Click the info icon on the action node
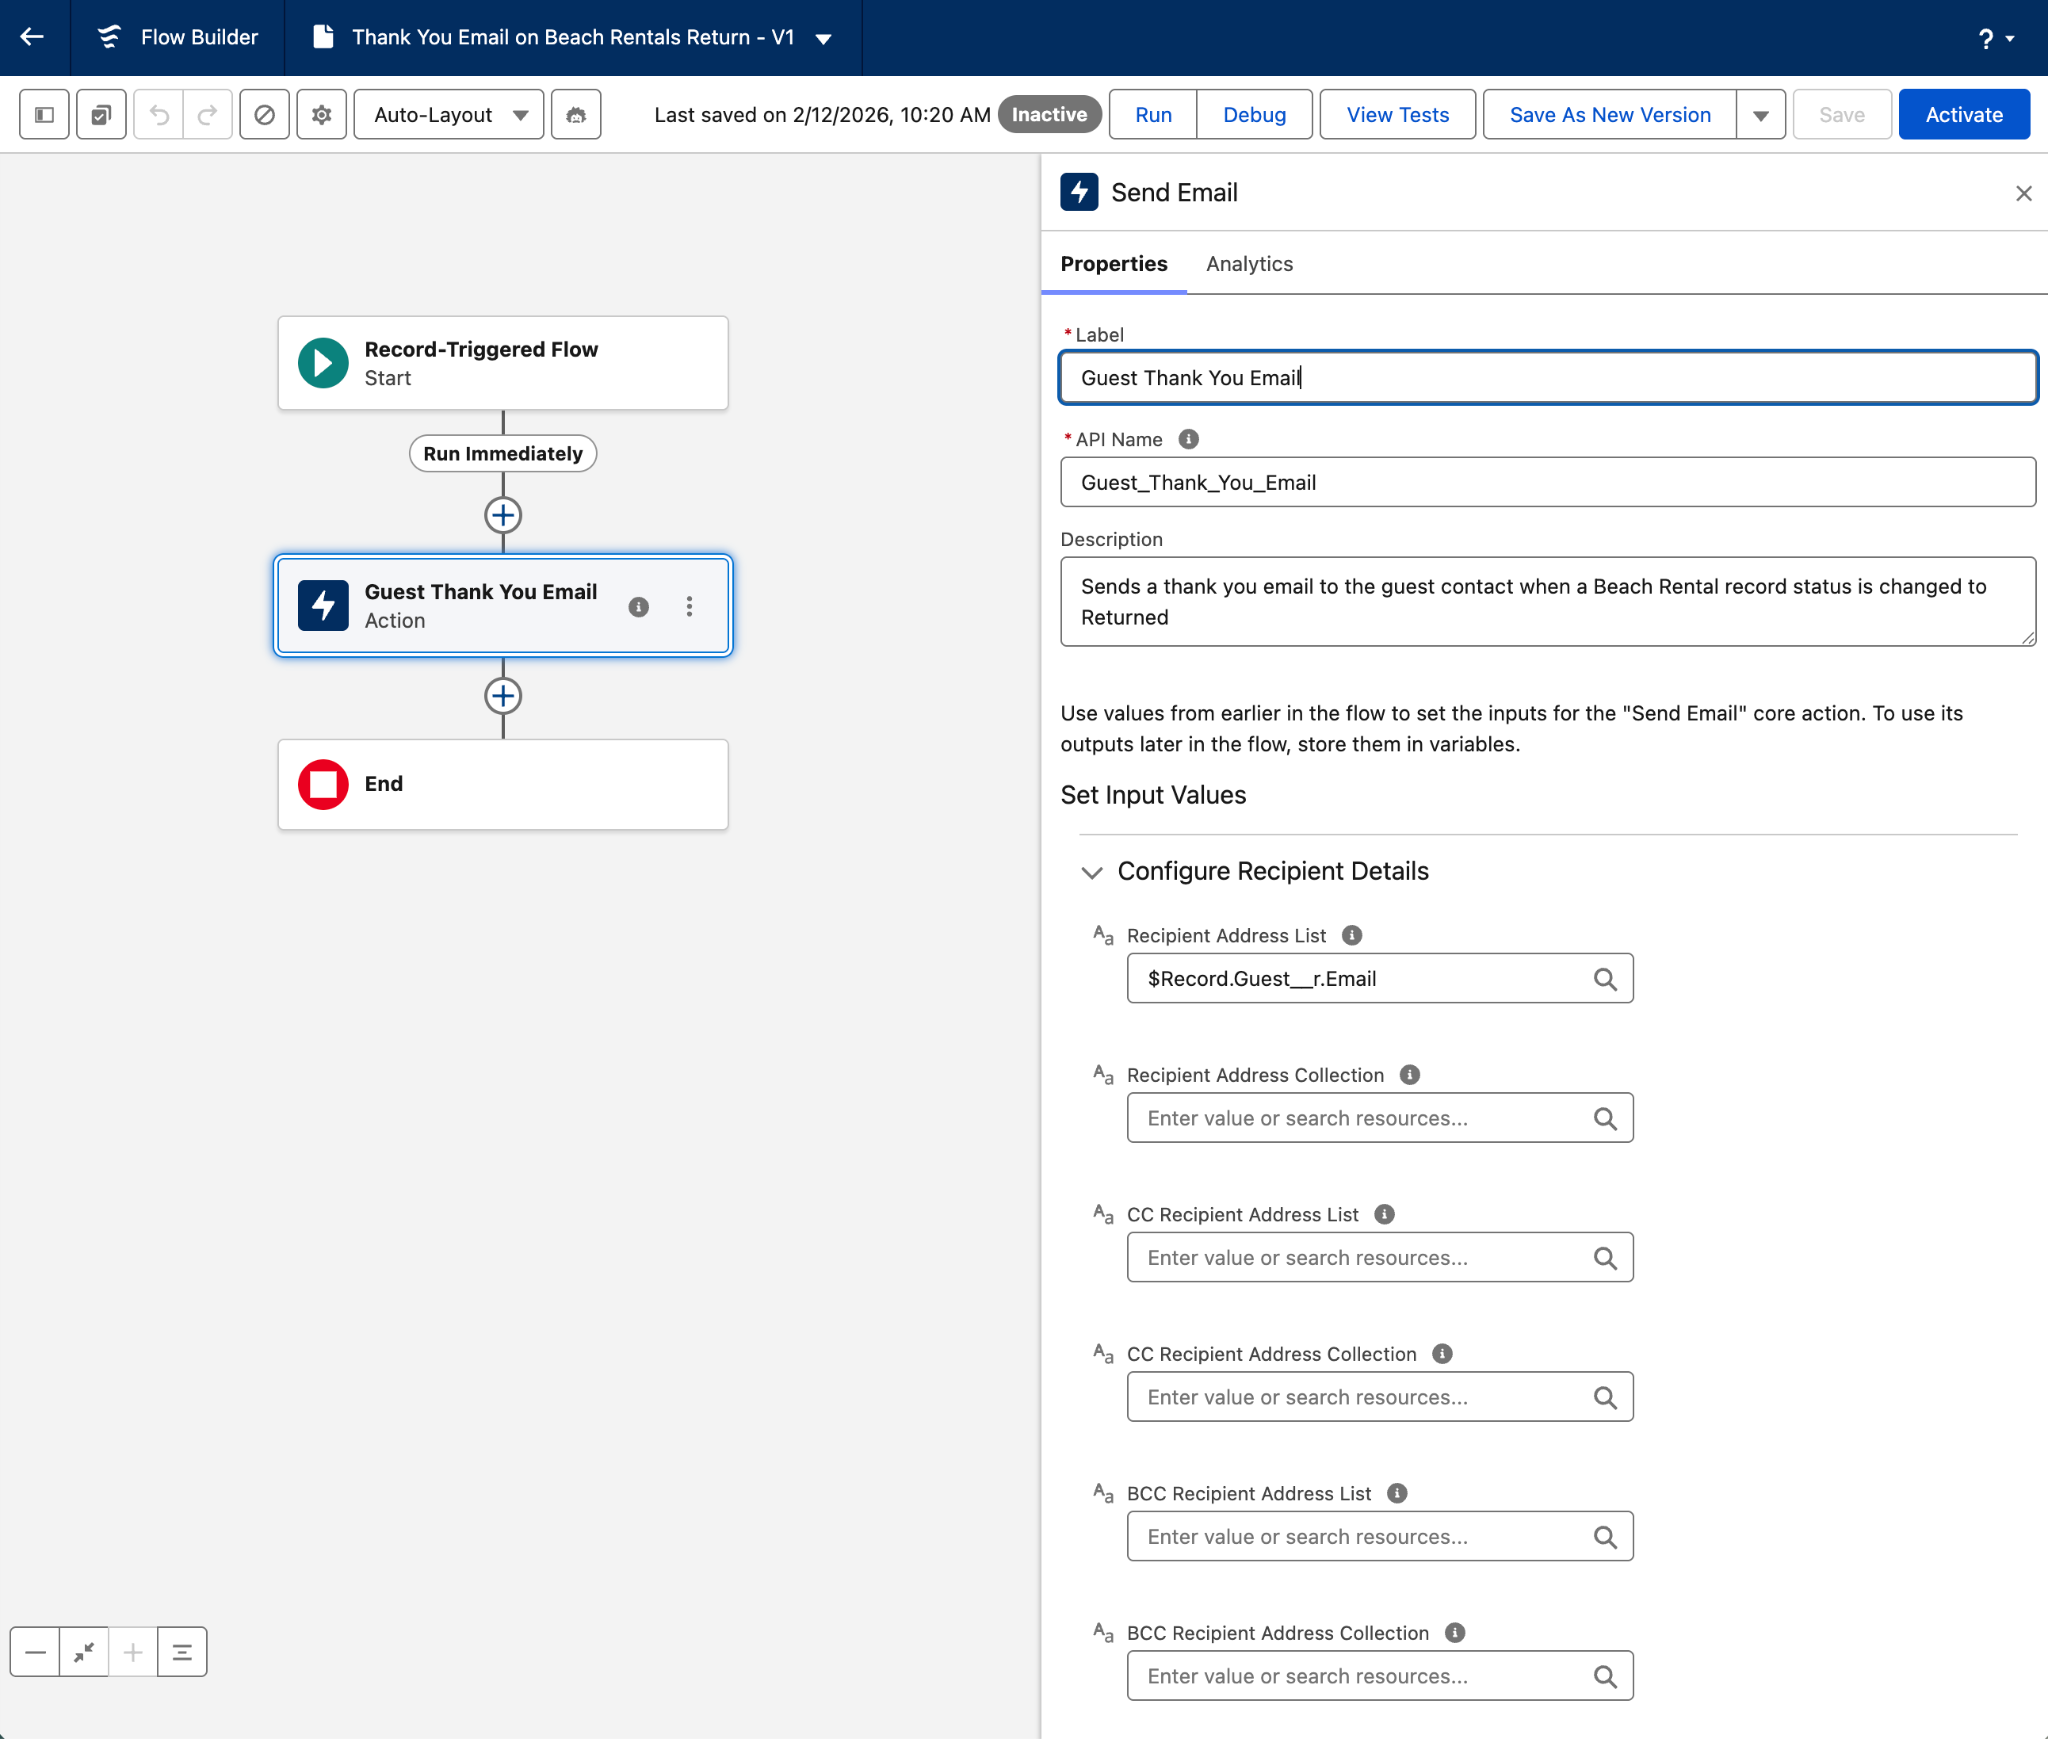Viewport: 2048px width, 1739px height. (x=638, y=607)
